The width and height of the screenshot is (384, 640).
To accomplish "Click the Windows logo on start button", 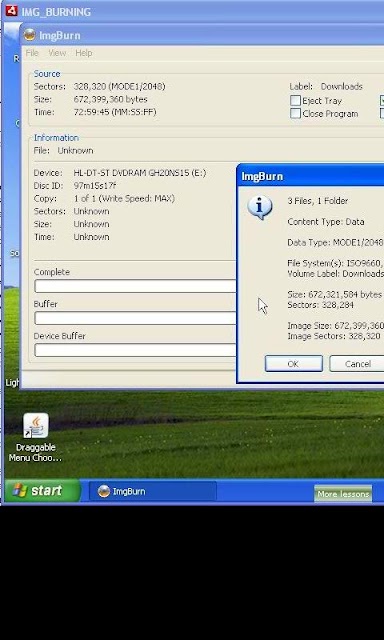I will pos(19,490).
